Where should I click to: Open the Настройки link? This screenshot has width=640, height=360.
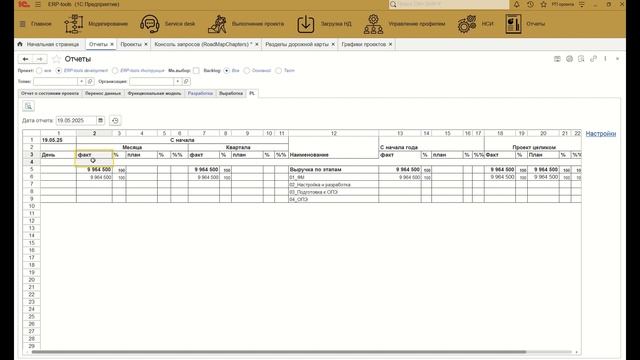pos(600,133)
